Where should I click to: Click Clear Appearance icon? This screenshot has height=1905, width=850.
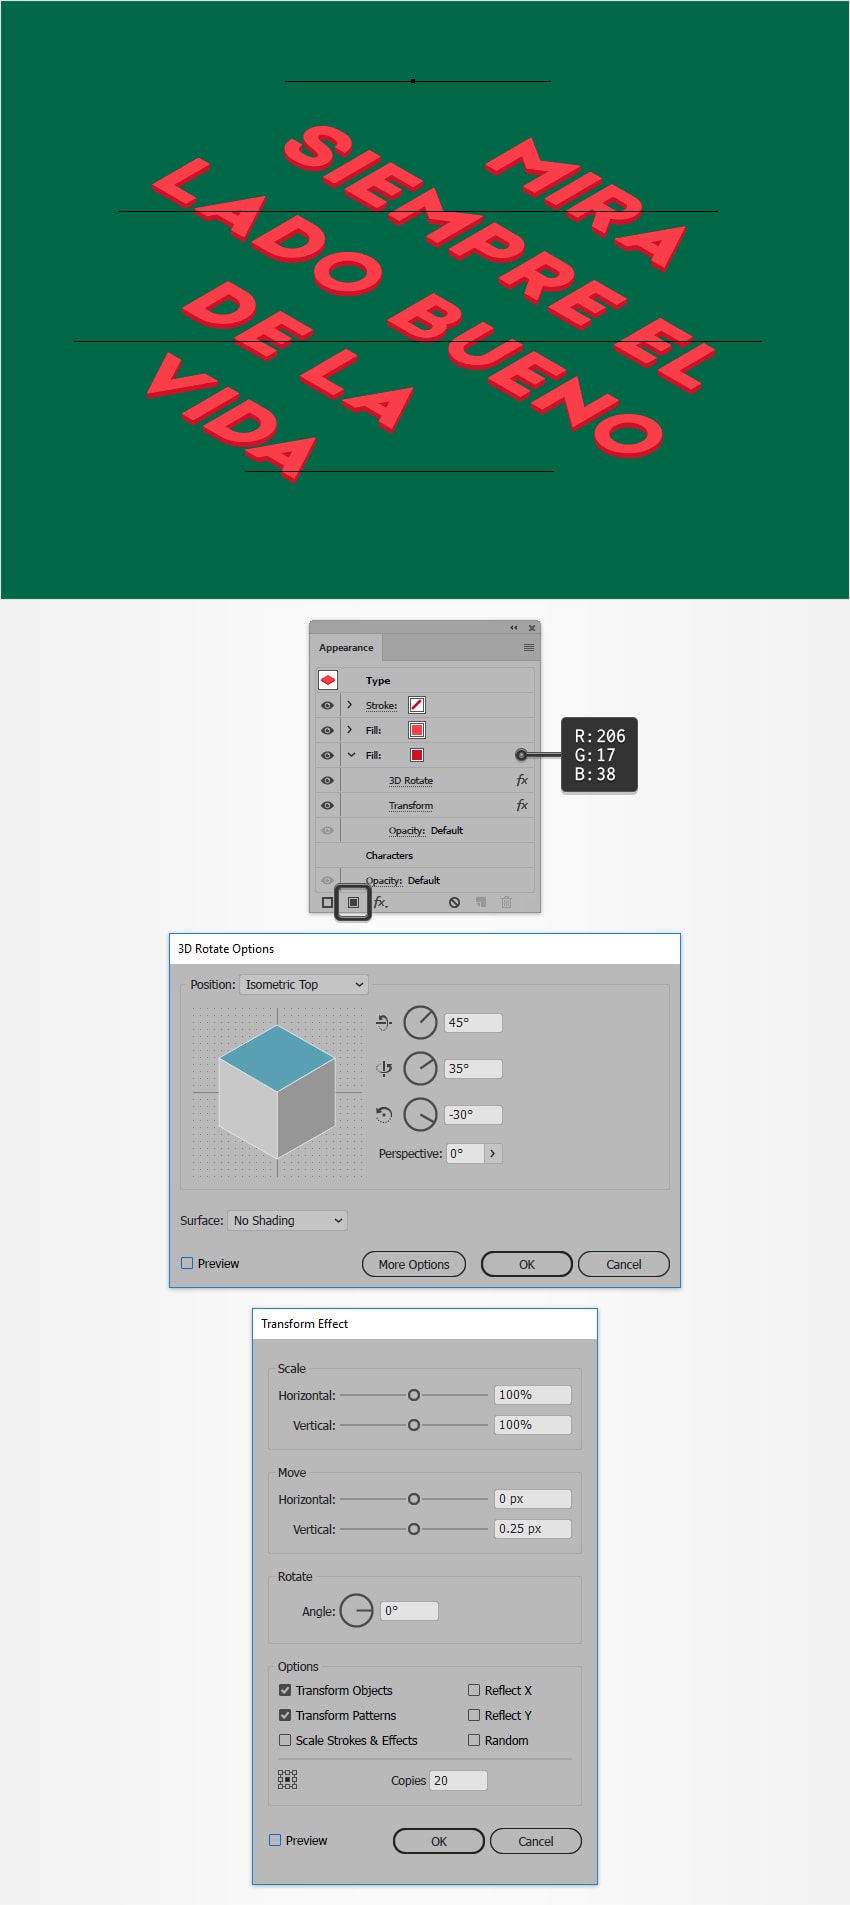454,902
